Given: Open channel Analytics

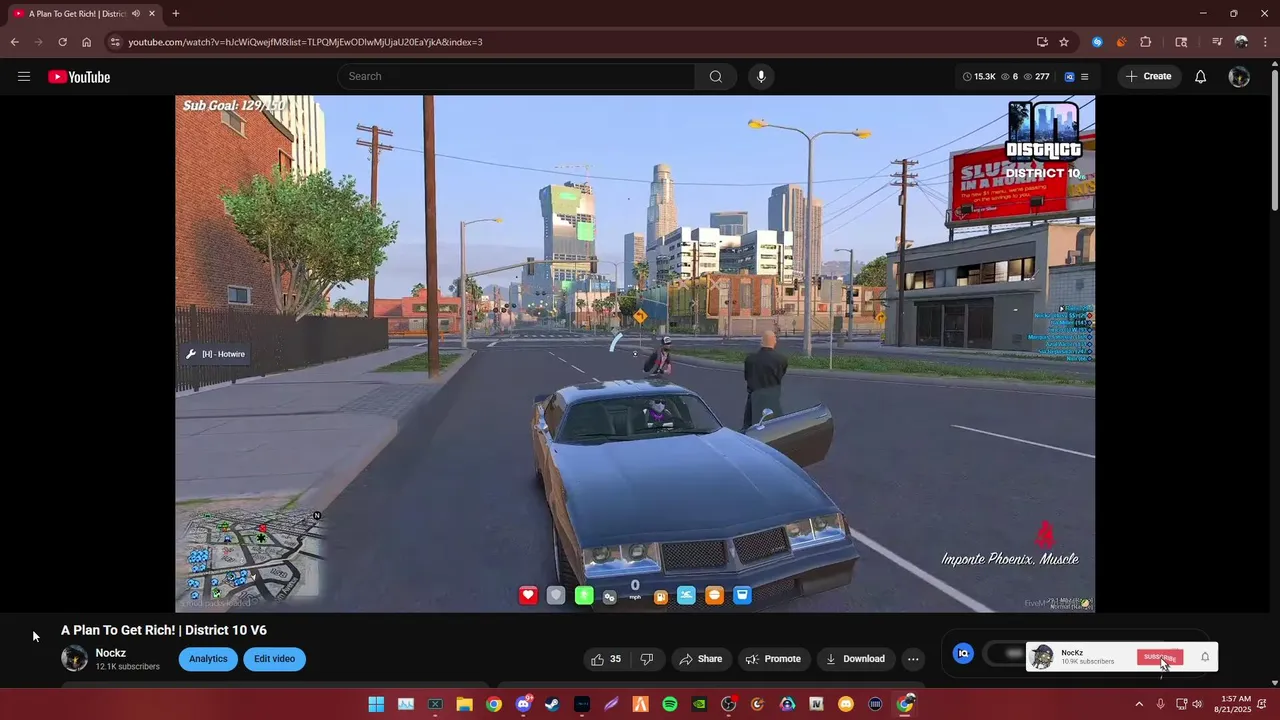Looking at the screenshot, I should [208, 659].
